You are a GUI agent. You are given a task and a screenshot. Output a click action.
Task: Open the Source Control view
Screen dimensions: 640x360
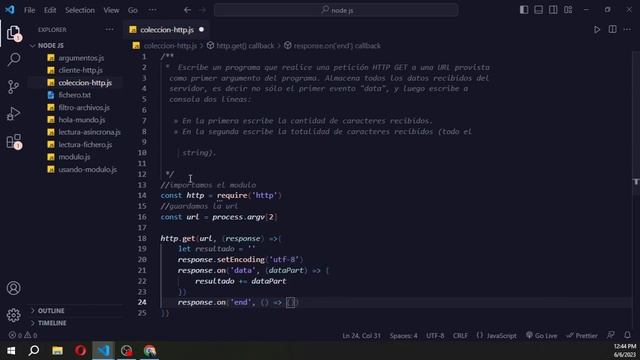[13, 87]
